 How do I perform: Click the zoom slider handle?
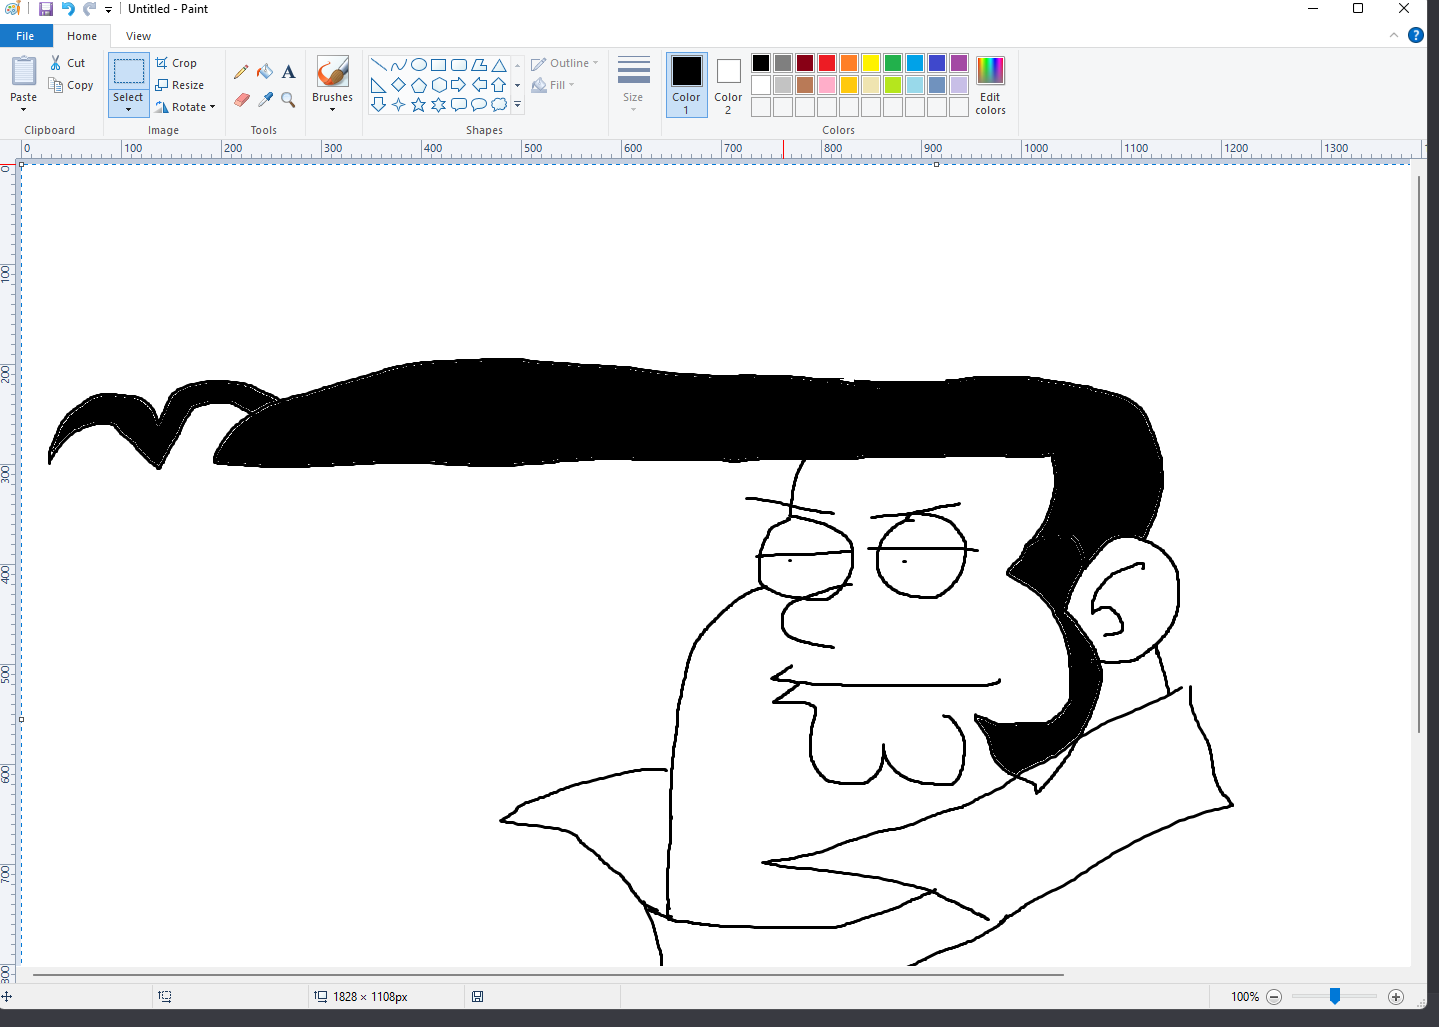click(x=1335, y=996)
